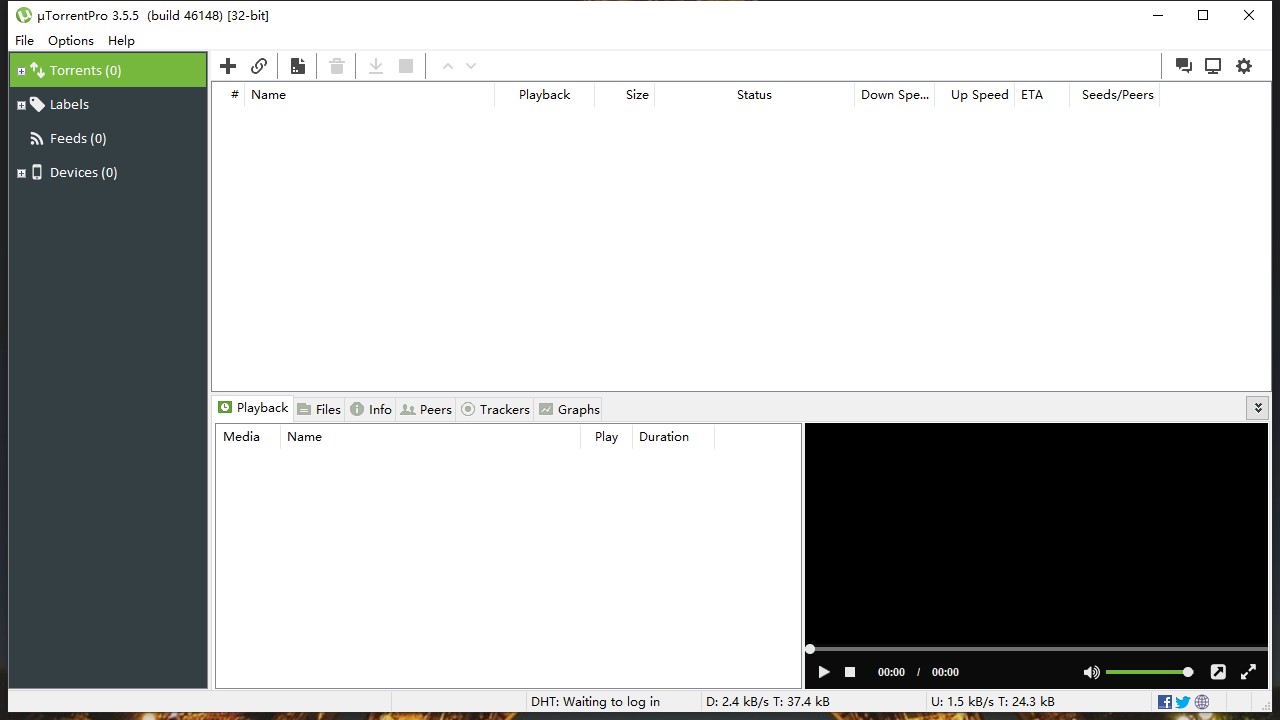Click download speed D: 2.4 kB/s status
The width and height of the screenshot is (1280, 720).
pos(767,702)
